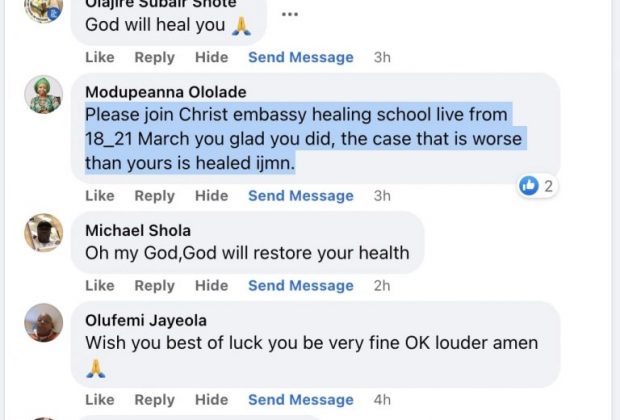Viewport: 620px width, 420px height.
Task: Open Olufemi Jayeola's profile avatar
Action: coord(44,322)
